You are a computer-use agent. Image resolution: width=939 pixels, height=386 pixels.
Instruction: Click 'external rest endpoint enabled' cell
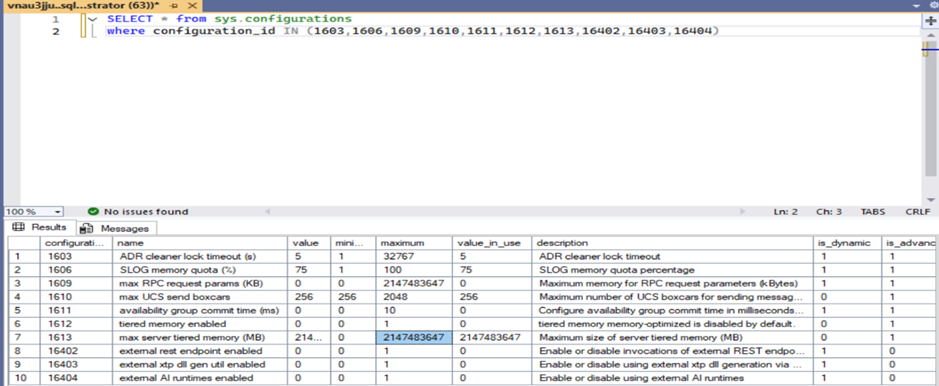coord(200,351)
